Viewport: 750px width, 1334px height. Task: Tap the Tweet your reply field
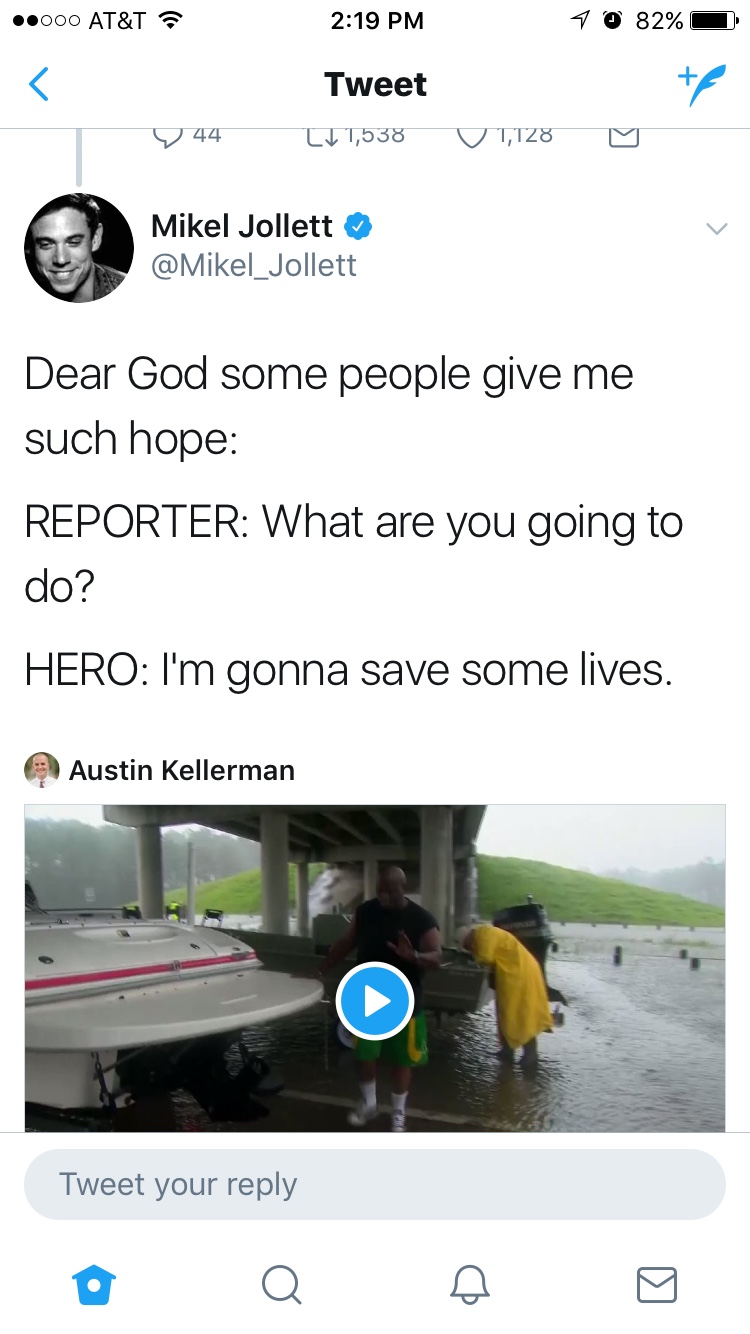click(x=375, y=1184)
